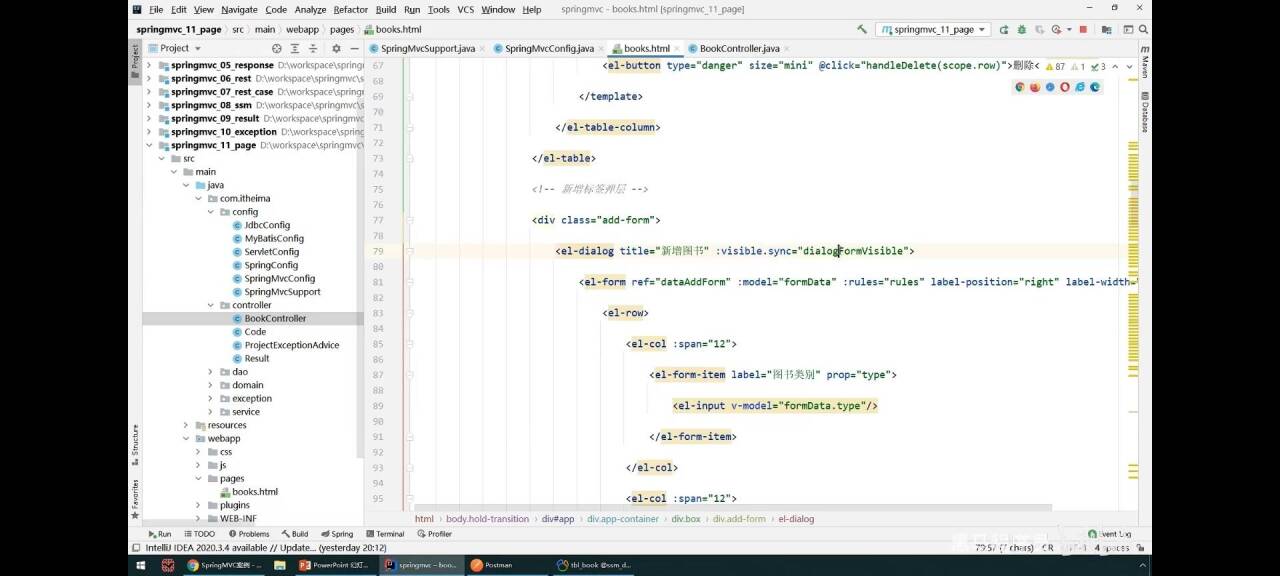The height and width of the screenshot is (576, 1280).
Task: Click Select Opened File target icon
Action: [x=277, y=48]
